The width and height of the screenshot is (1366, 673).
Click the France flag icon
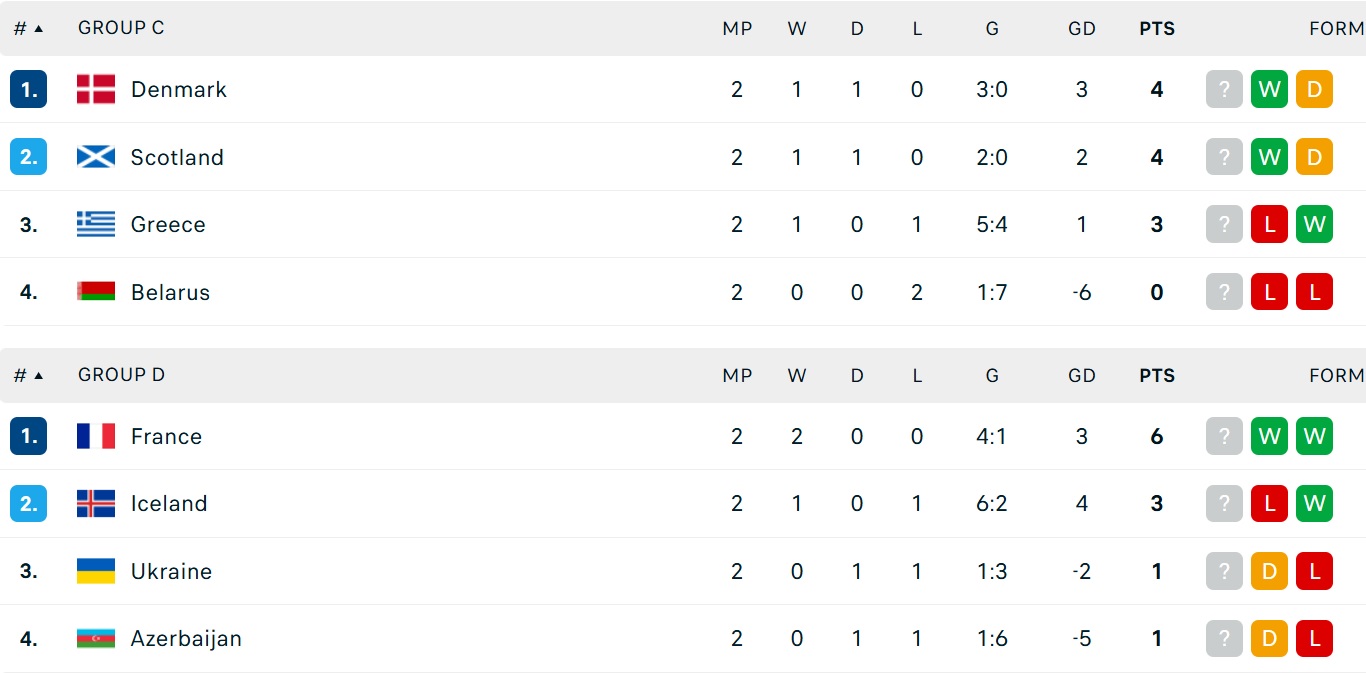click(x=96, y=436)
